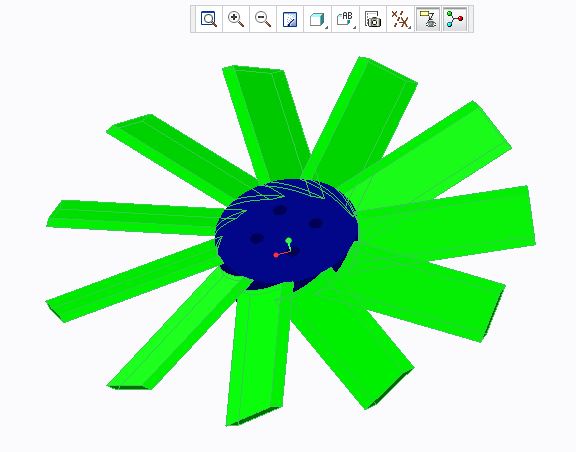Open the Datum Display Filters dropdown

400,19
